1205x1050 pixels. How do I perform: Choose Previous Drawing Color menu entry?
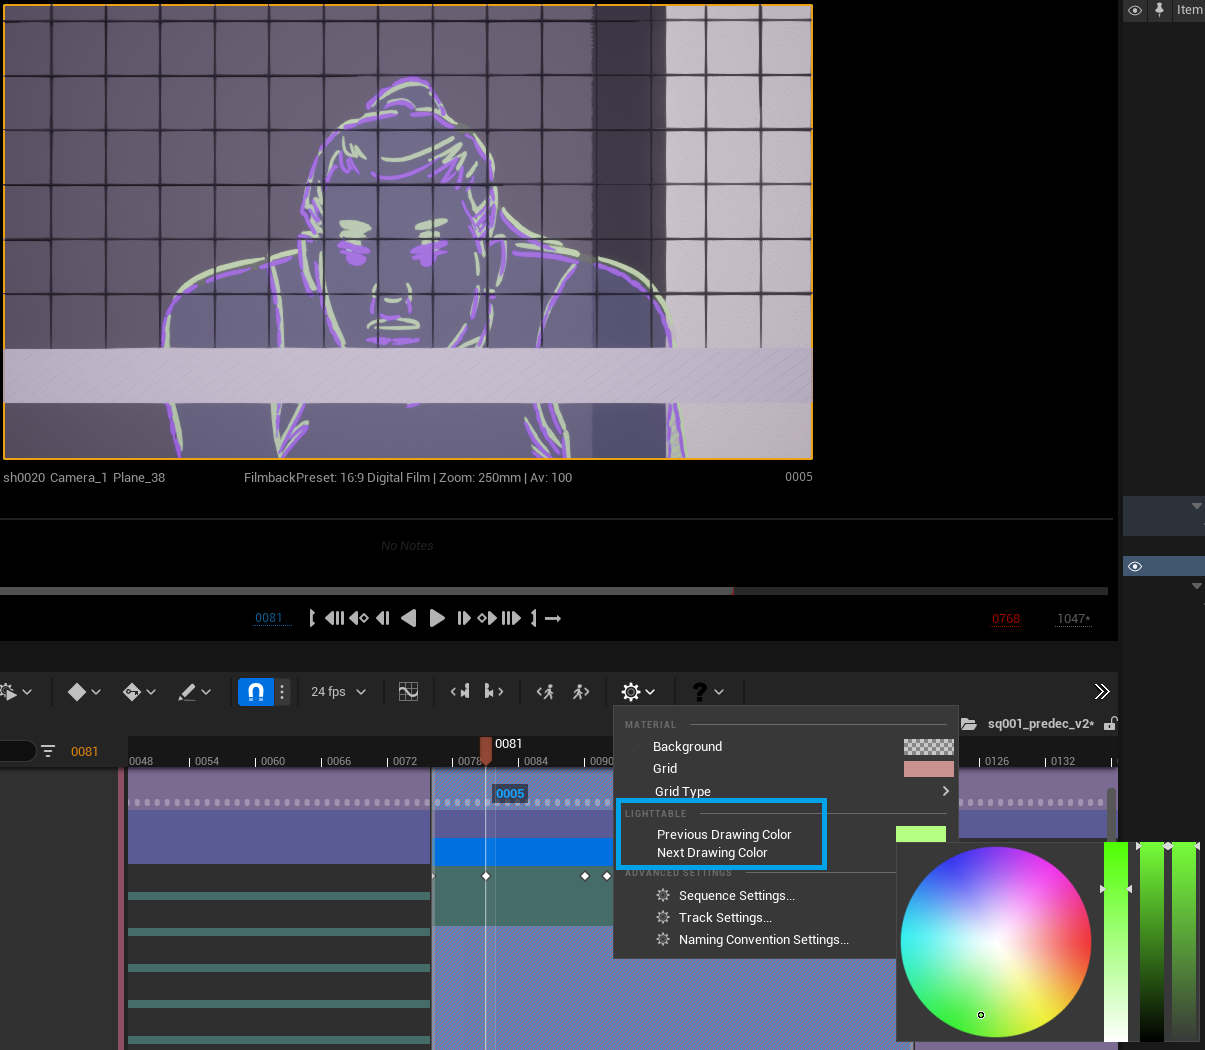(724, 834)
